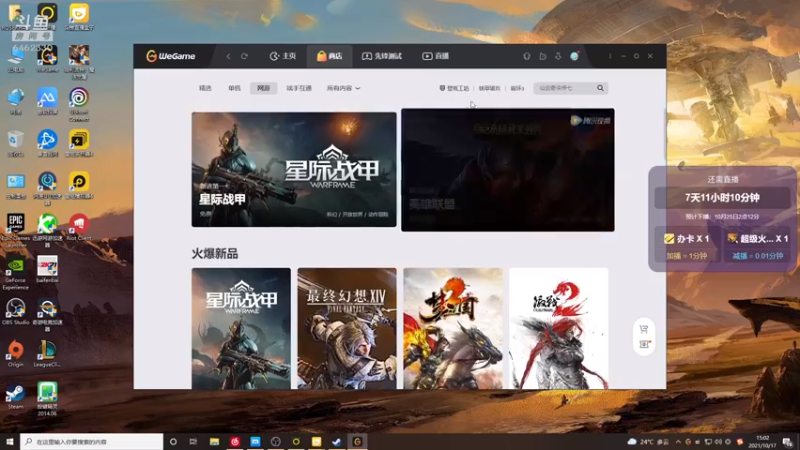Show hidden system tray icons
The height and width of the screenshot is (450, 800).
[678, 441]
